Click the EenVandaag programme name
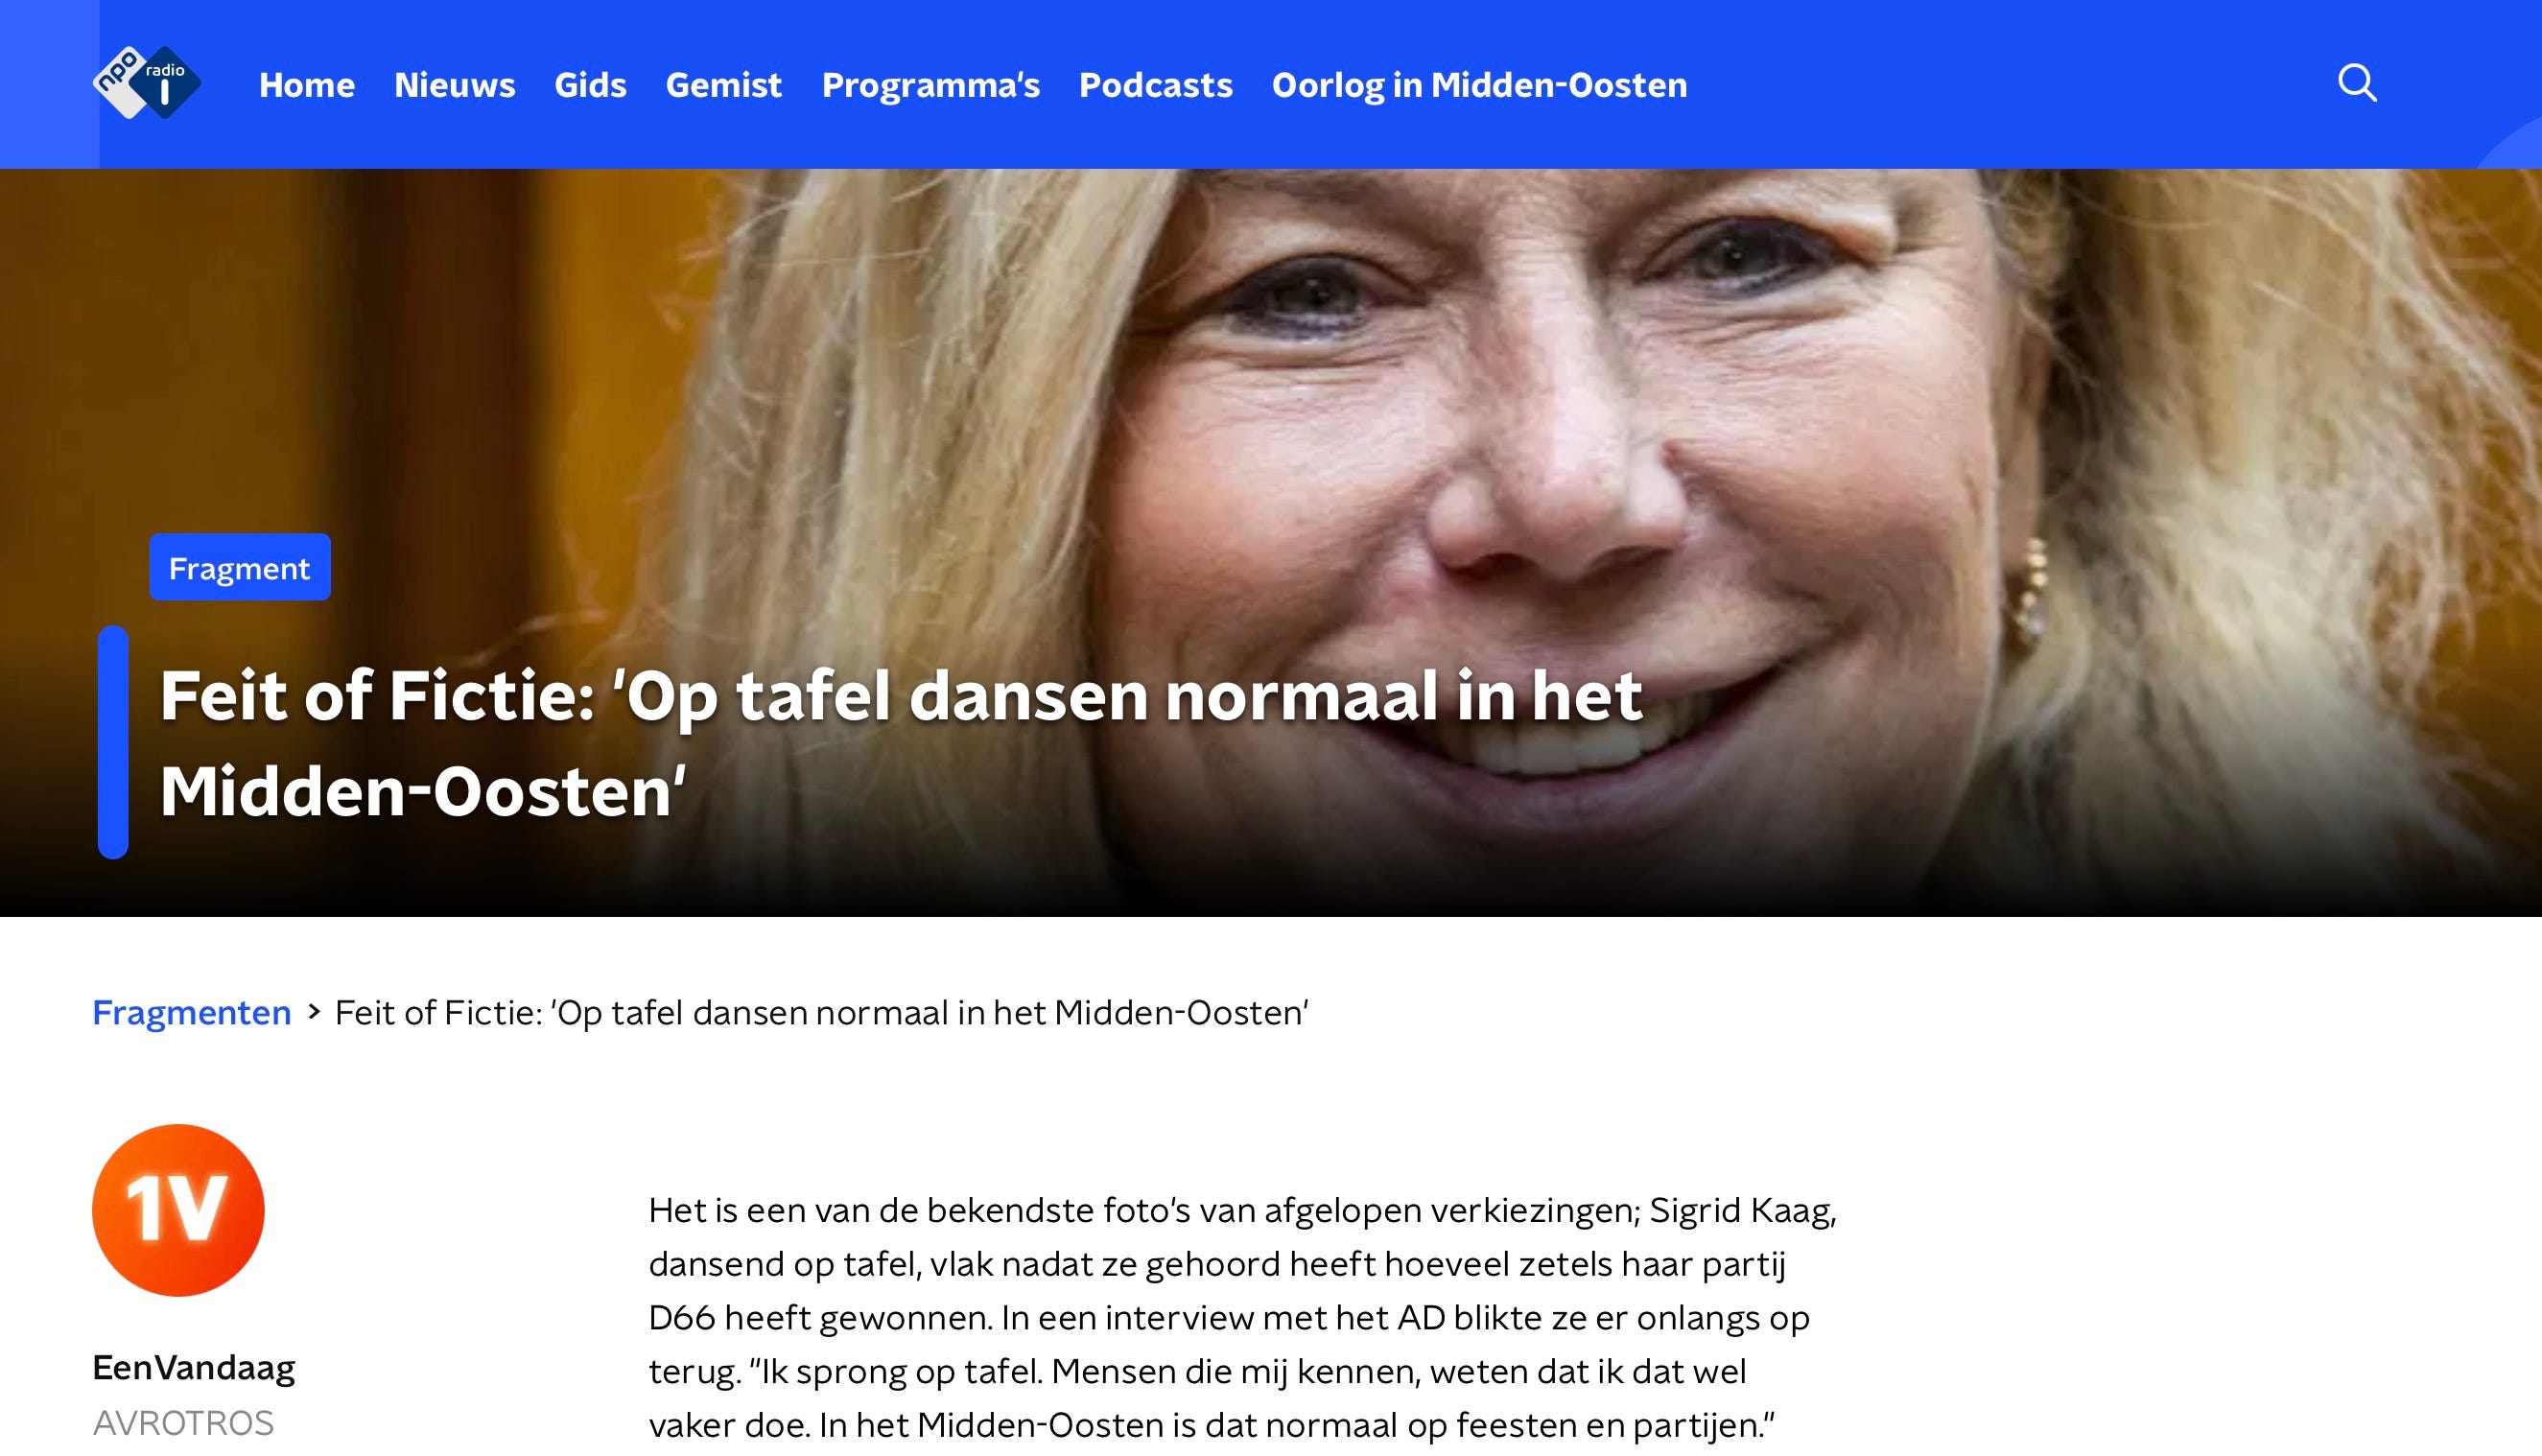The width and height of the screenshot is (2542, 1456). coord(194,1367)
